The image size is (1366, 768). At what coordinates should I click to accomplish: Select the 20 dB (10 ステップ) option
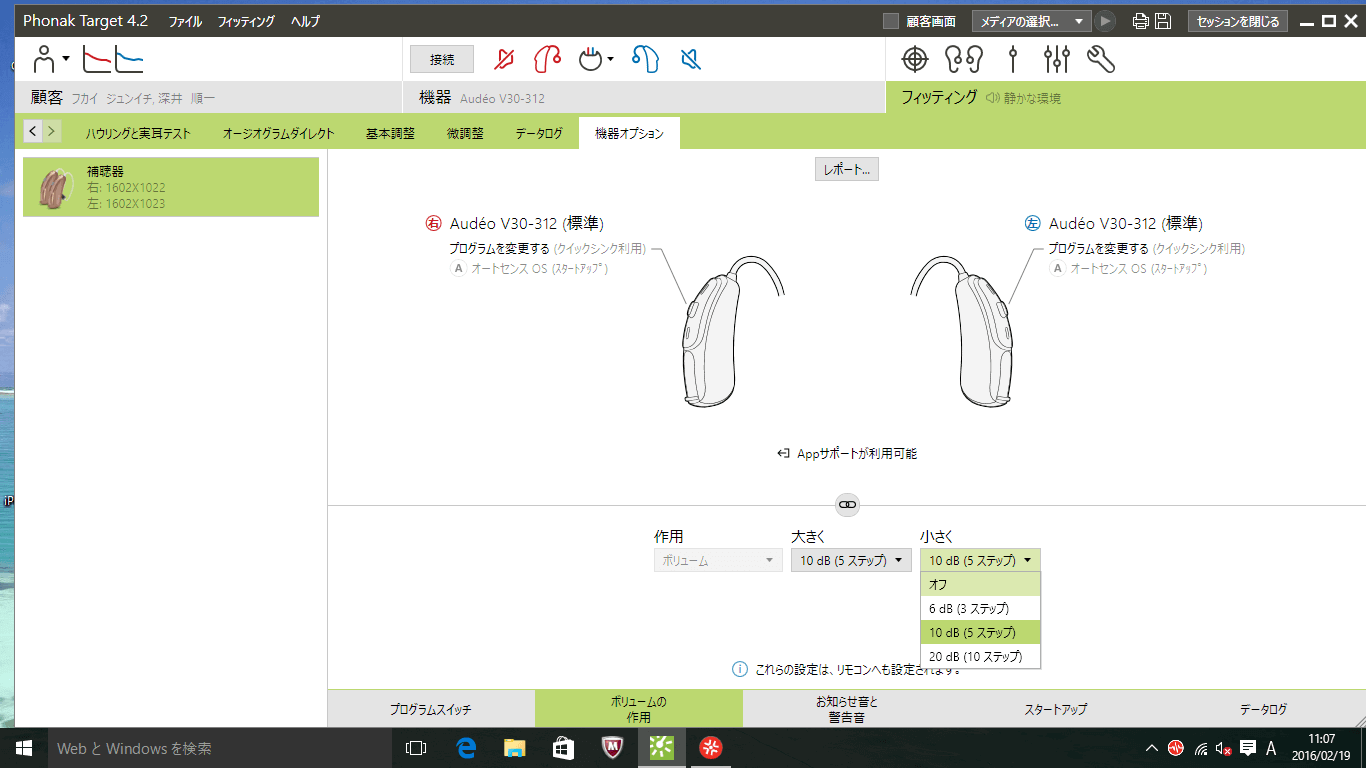coord(980,657)
